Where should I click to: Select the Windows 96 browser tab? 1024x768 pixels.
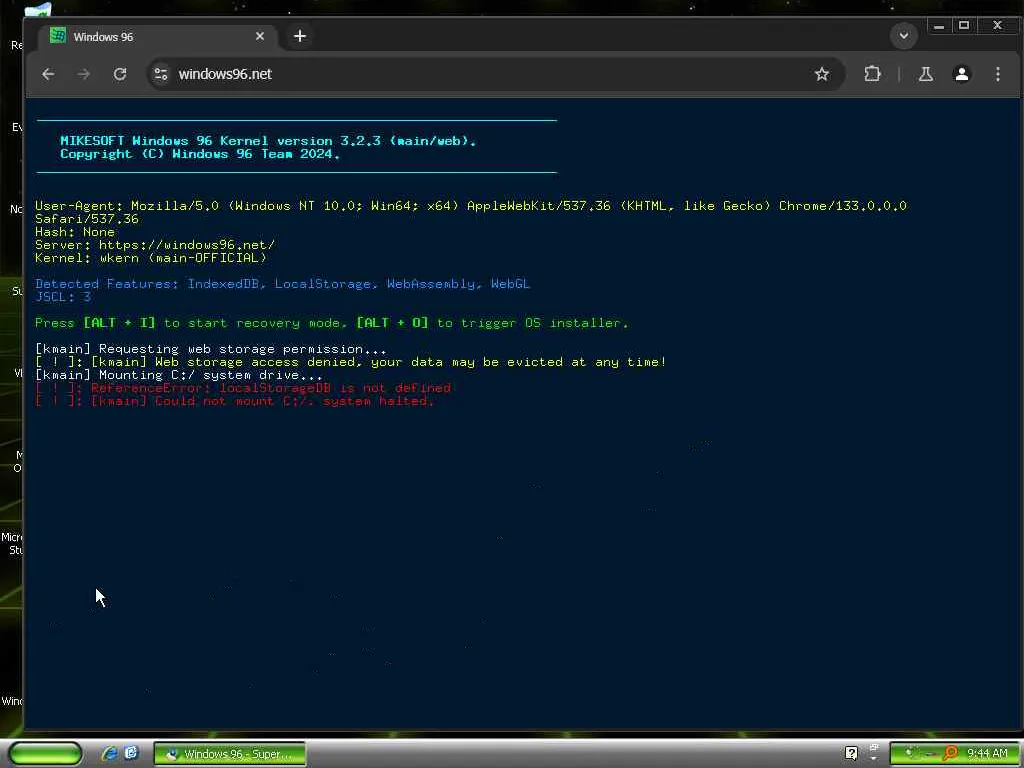[x=159, y=36]
